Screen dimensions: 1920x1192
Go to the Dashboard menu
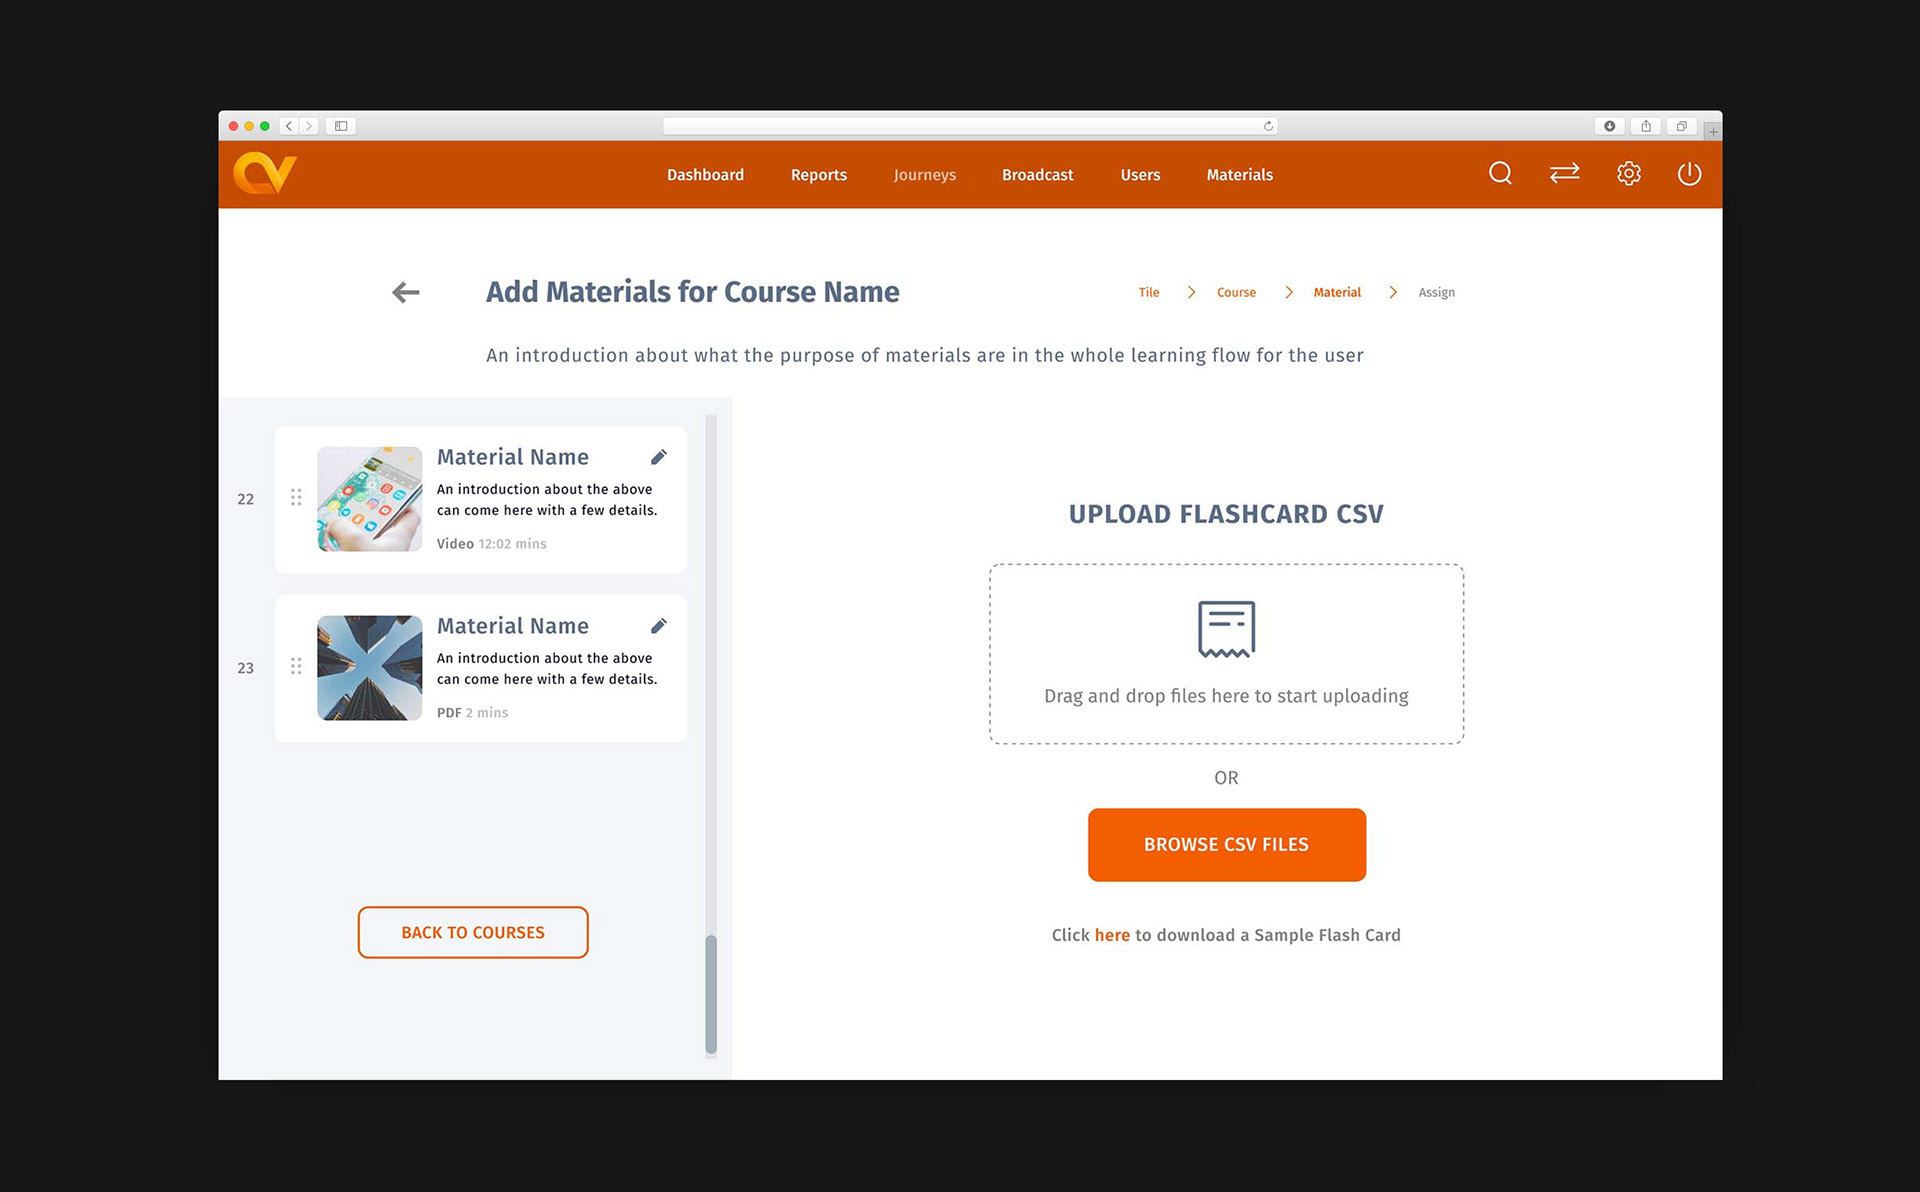click(x=705, y=175)
